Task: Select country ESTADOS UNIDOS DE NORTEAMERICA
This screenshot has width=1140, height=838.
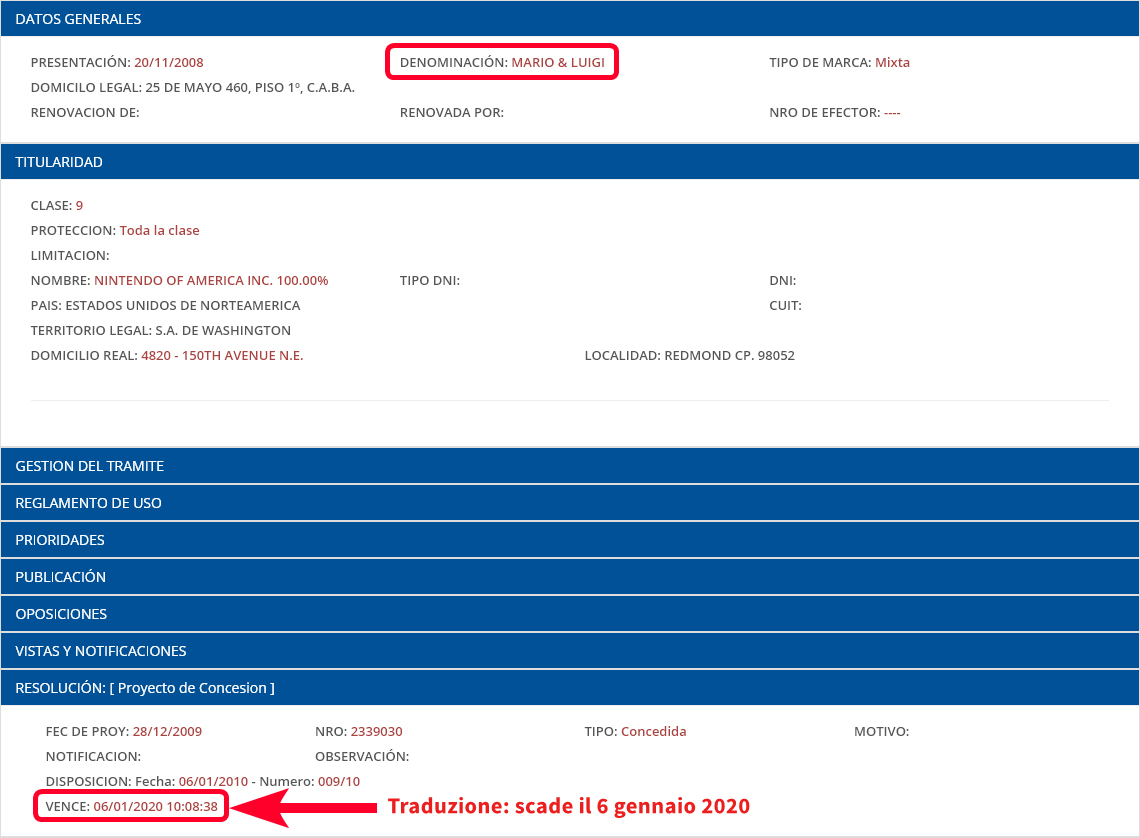Action: coord(182,305)
